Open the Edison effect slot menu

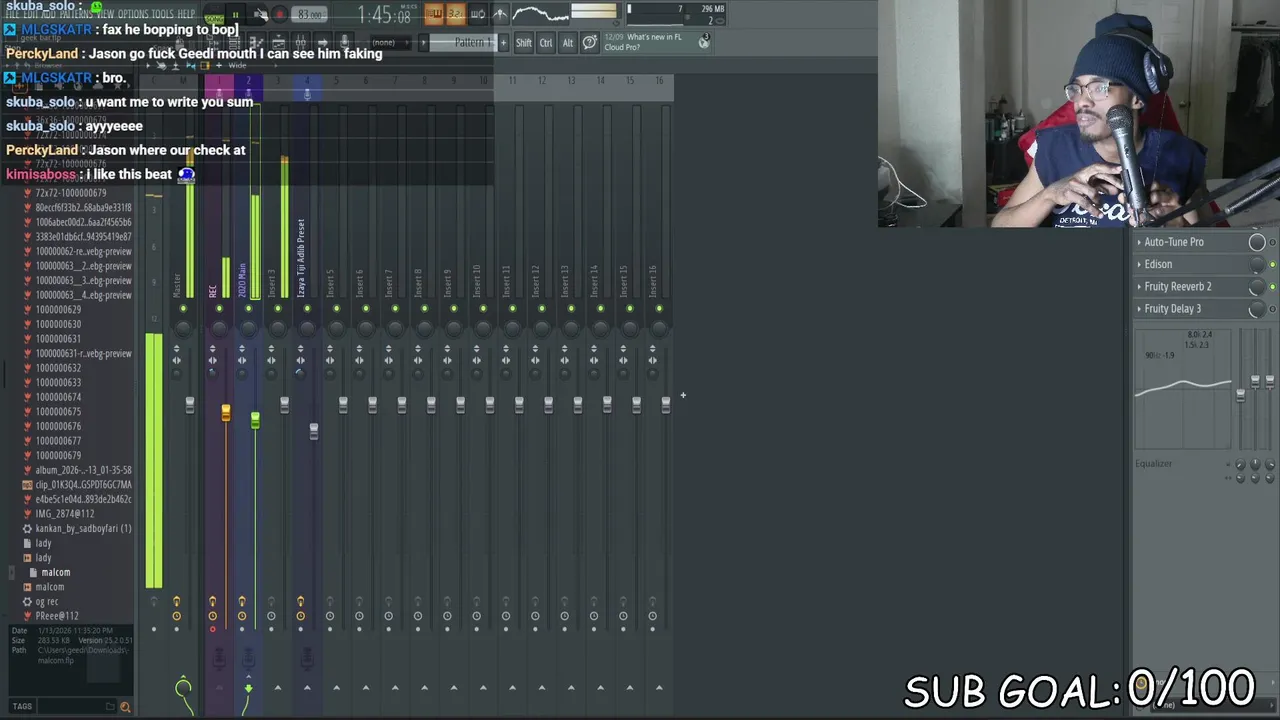[x=1139, y=264]
